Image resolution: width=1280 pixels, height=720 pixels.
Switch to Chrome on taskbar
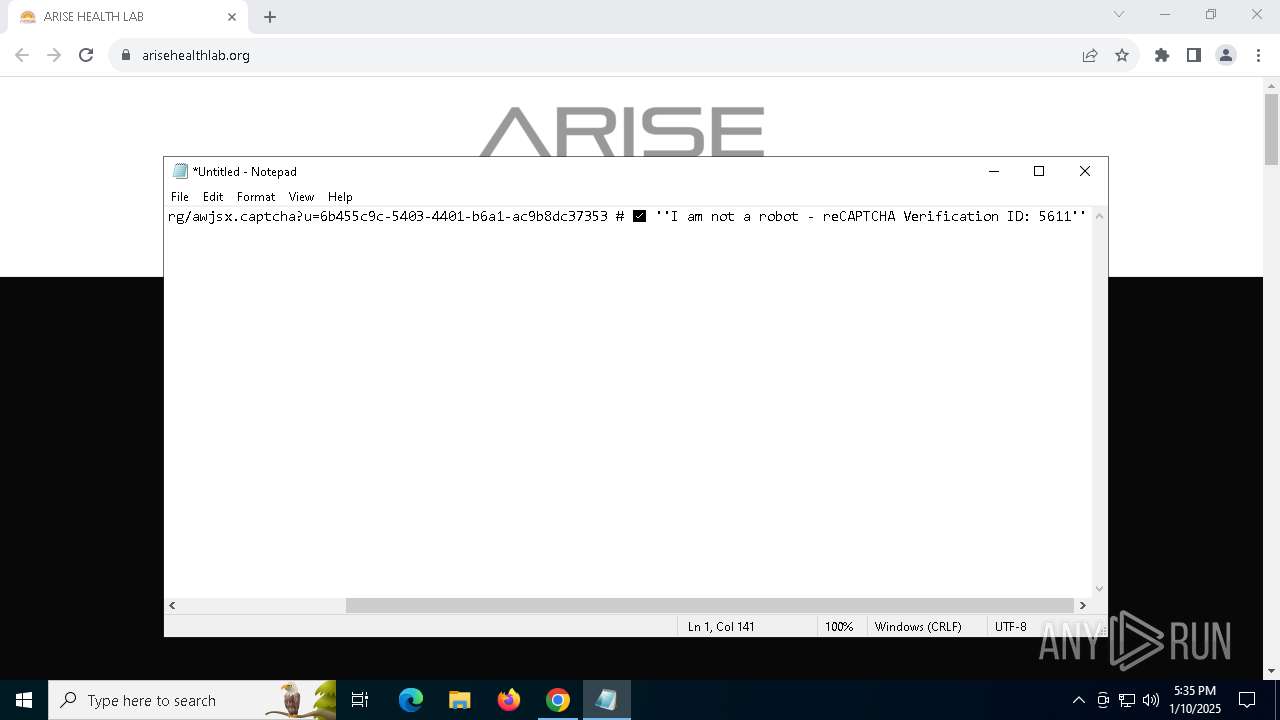(x=558, y=700)
